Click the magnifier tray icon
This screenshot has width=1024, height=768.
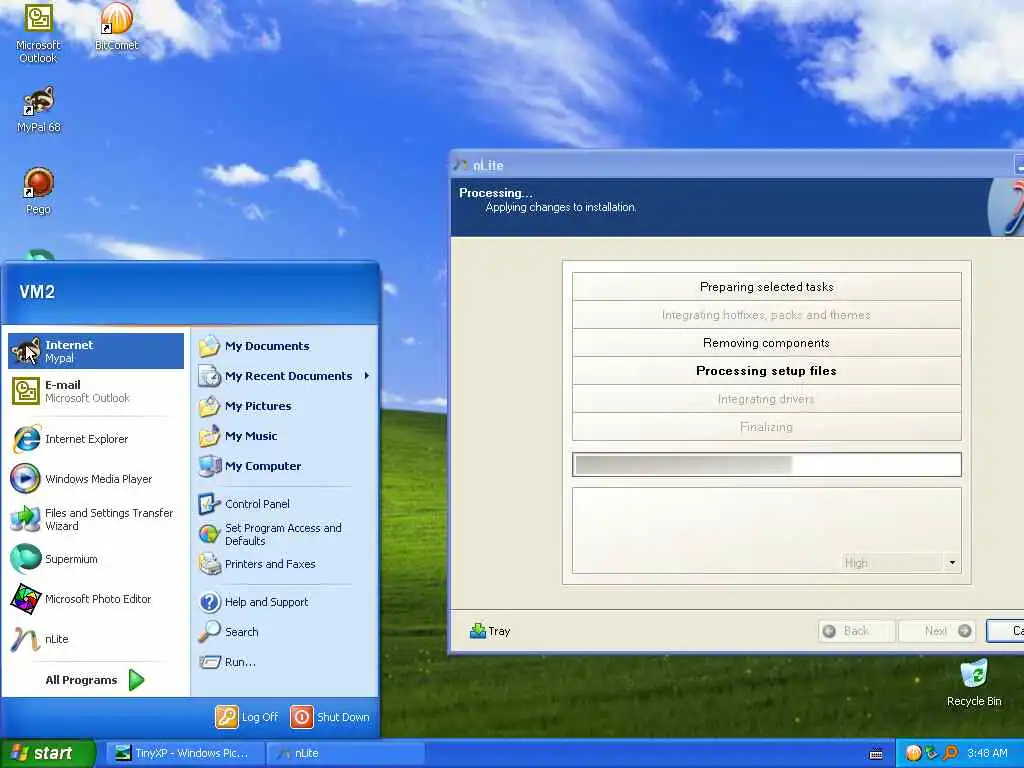950,753
